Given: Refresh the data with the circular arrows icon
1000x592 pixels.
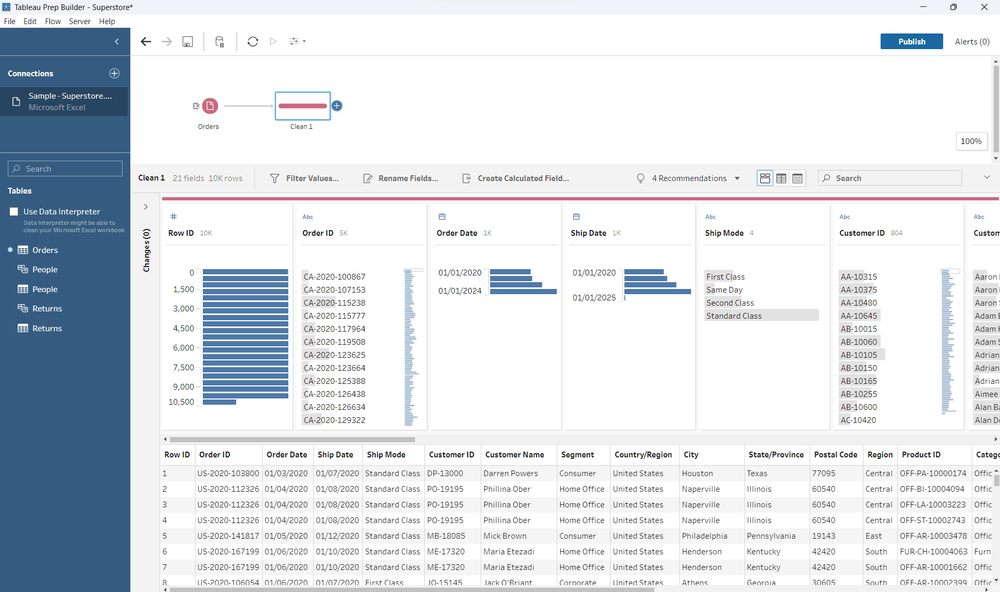Looking at the screenshot, I should 253,41.
